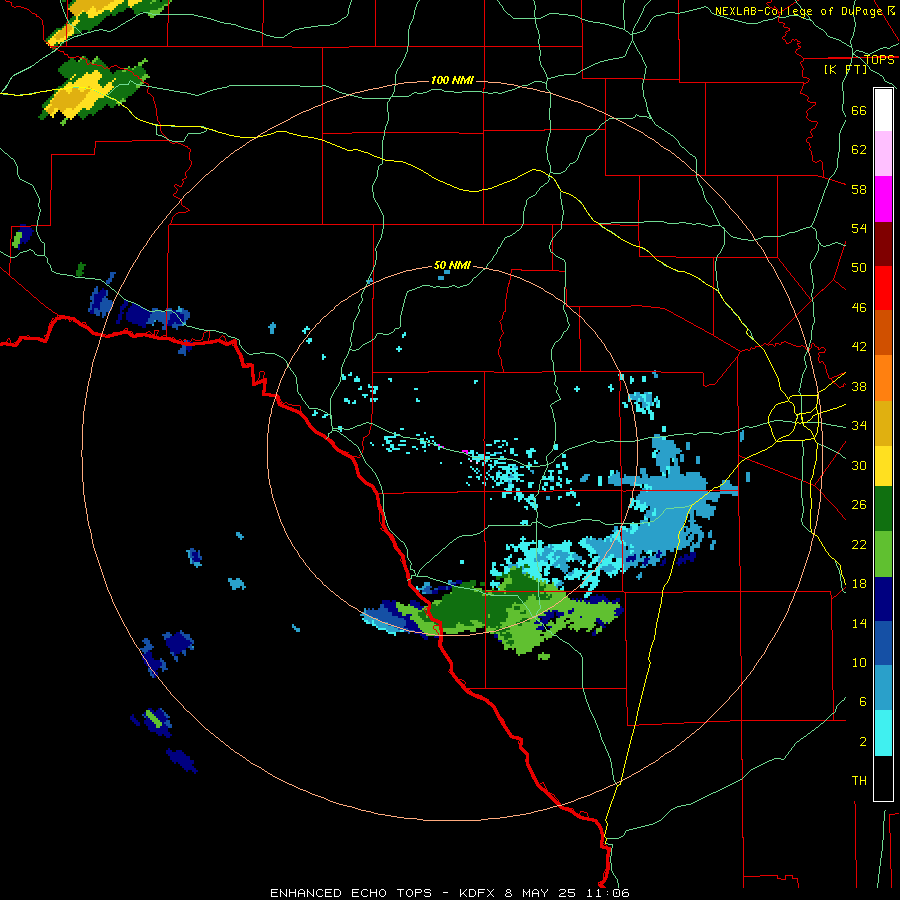Click the black TH legend swatch

pos(883,778)
